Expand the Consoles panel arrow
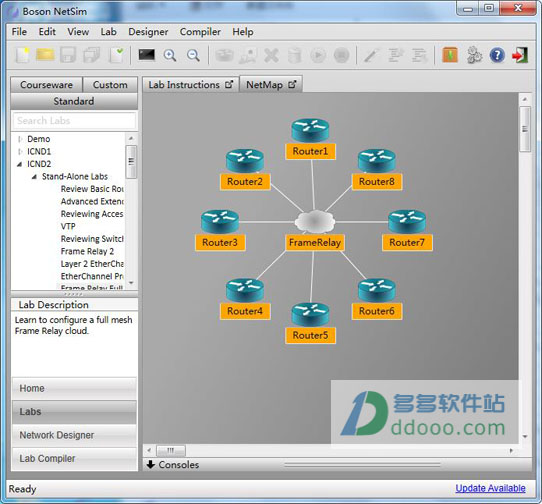The width and height of the screenshot is (542, 504). tap(151, 464)
